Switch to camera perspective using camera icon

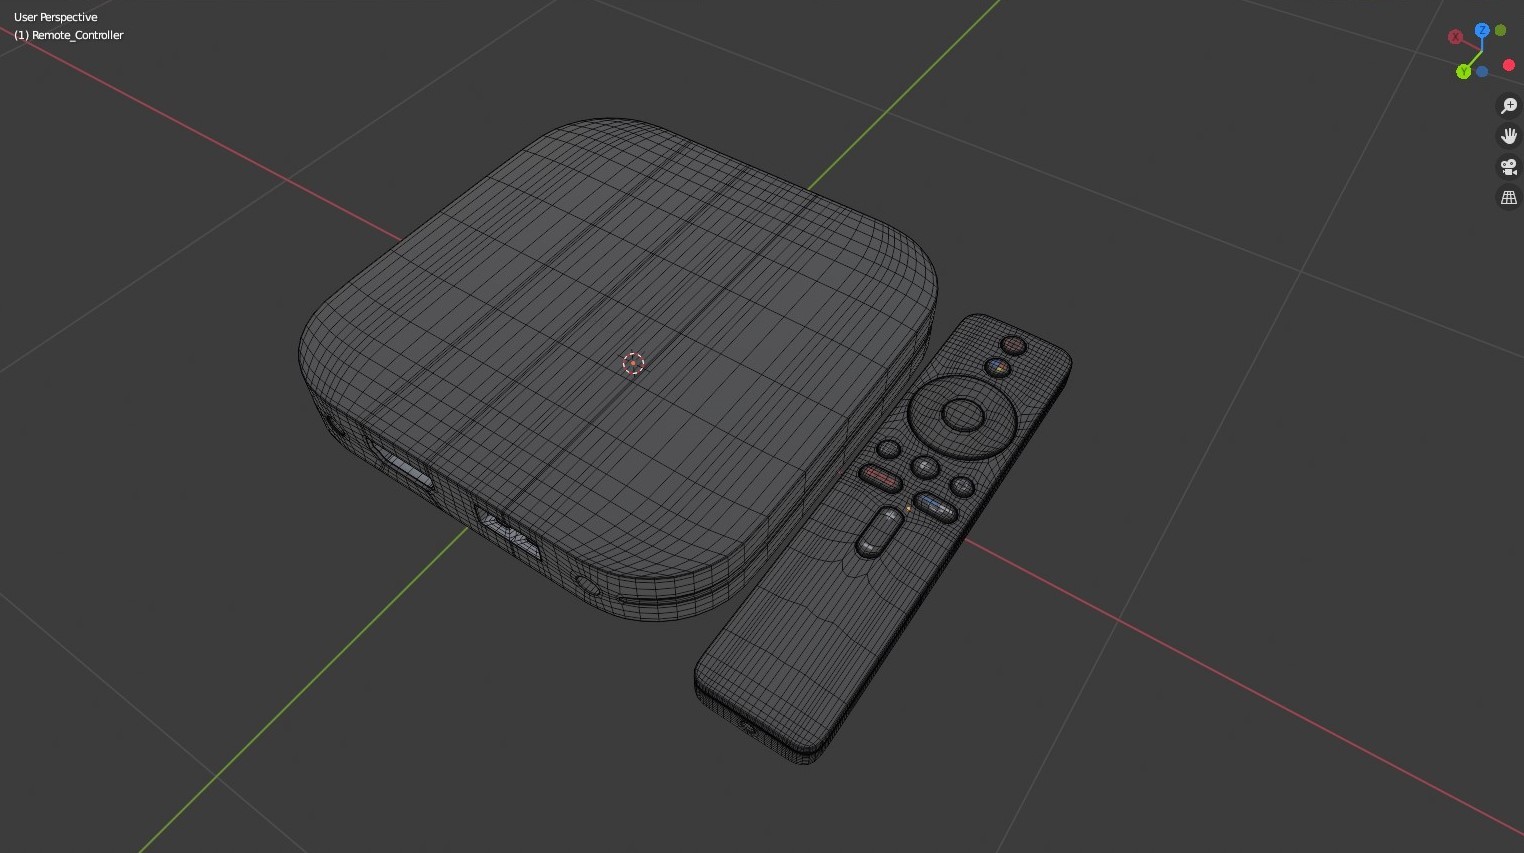click(1509, 167)
